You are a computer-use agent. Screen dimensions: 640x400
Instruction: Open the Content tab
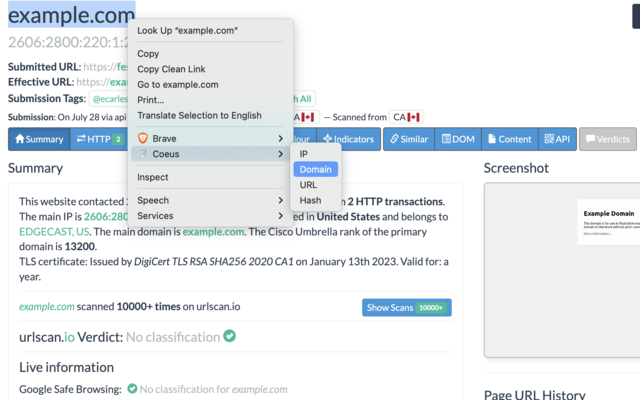509,139
